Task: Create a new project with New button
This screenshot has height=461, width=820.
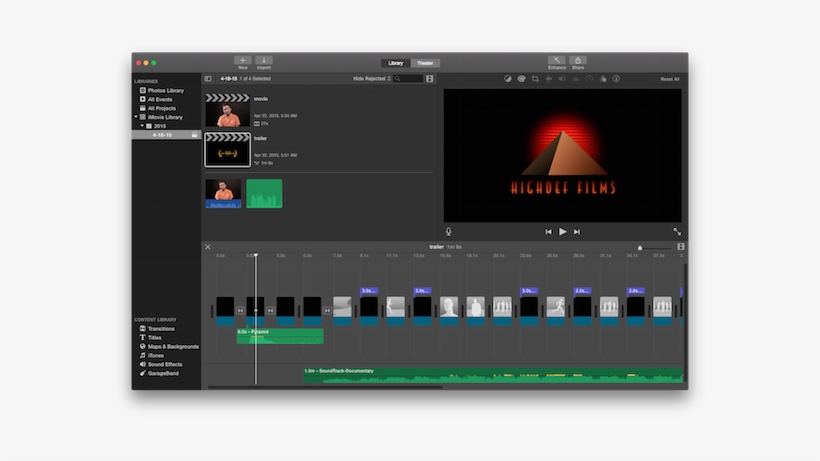Action: coord(243,61)
